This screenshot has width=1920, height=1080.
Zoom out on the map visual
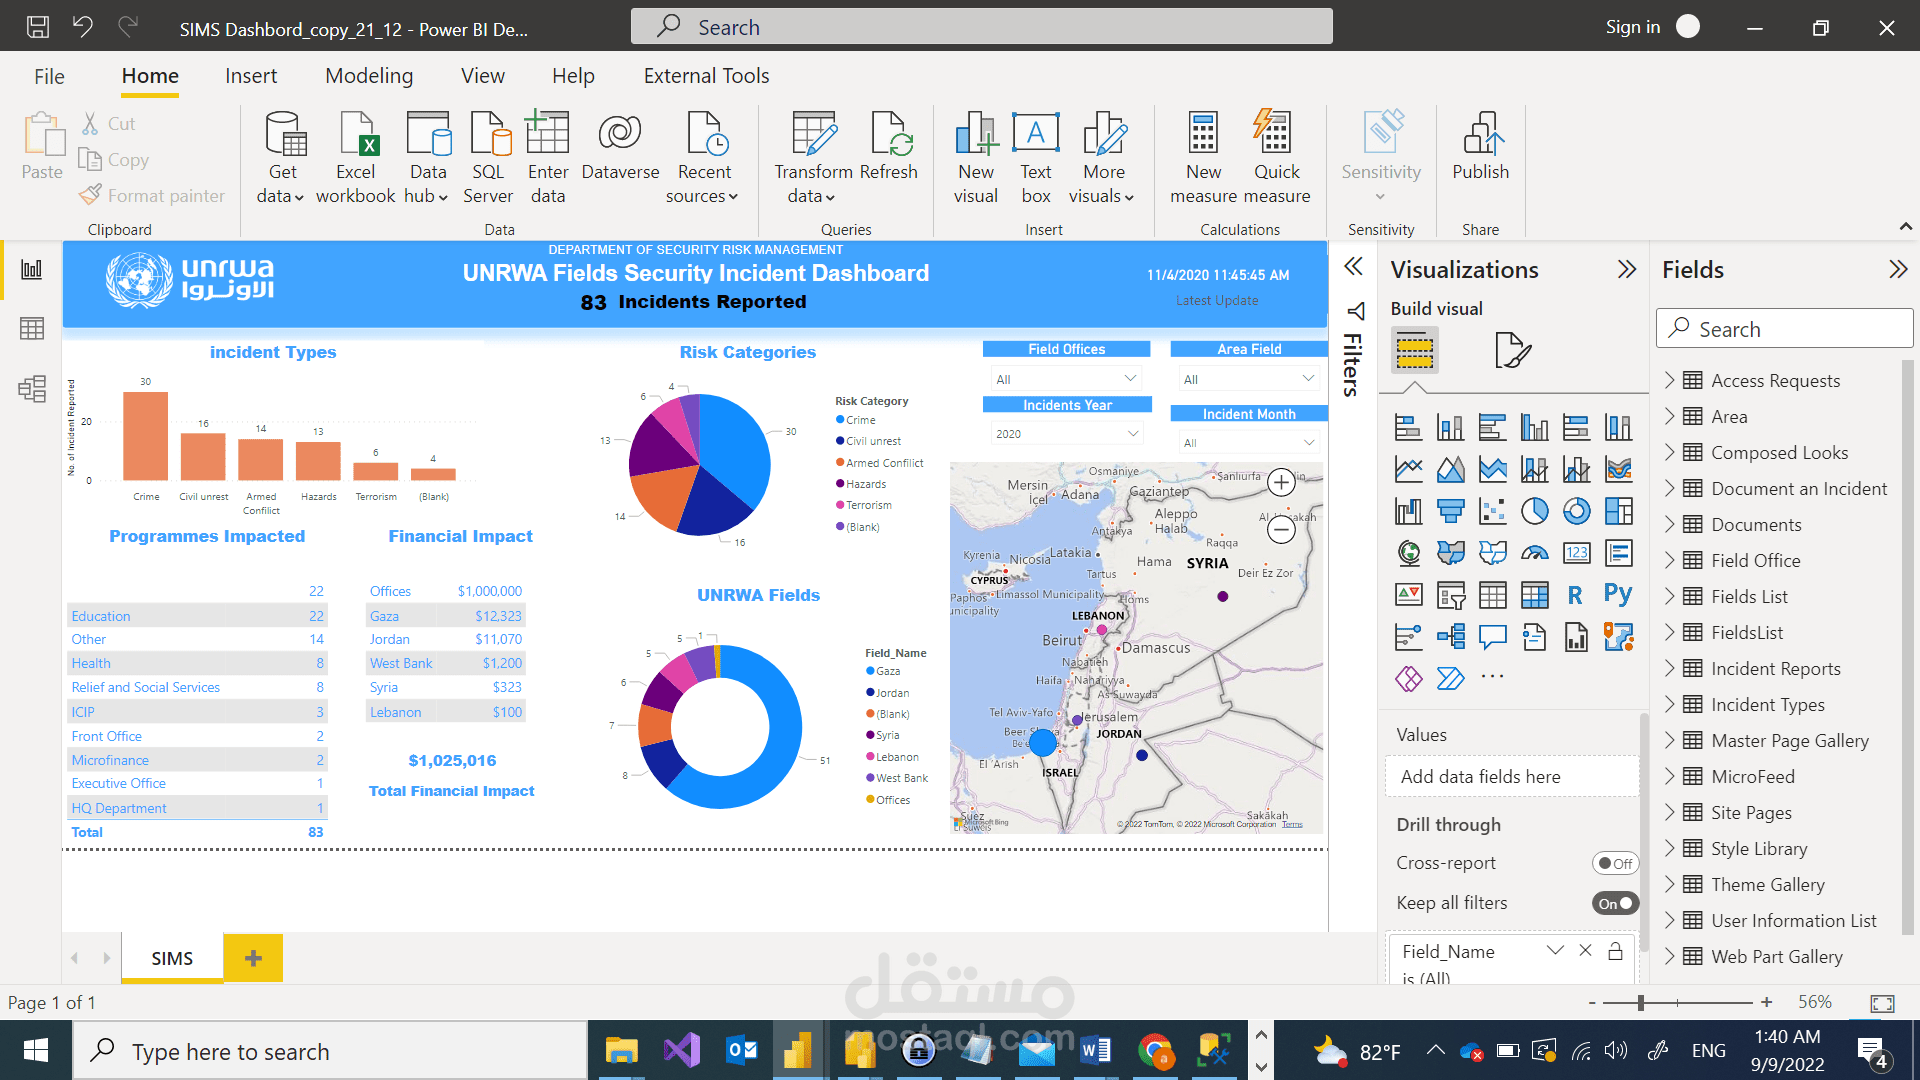pos(1281,530)
